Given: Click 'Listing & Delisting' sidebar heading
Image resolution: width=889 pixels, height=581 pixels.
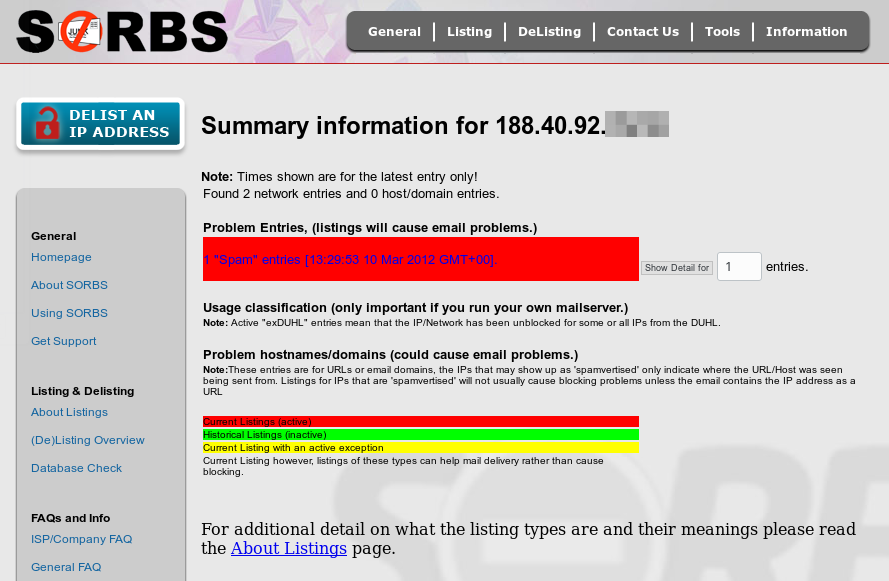Looking at the screenshot, I should pyautogui.click(x=83, y=391).
